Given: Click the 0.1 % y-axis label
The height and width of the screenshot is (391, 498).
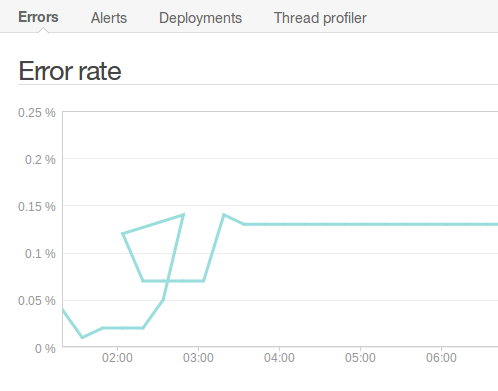Looking at the screenshot, I should point(40,254).
